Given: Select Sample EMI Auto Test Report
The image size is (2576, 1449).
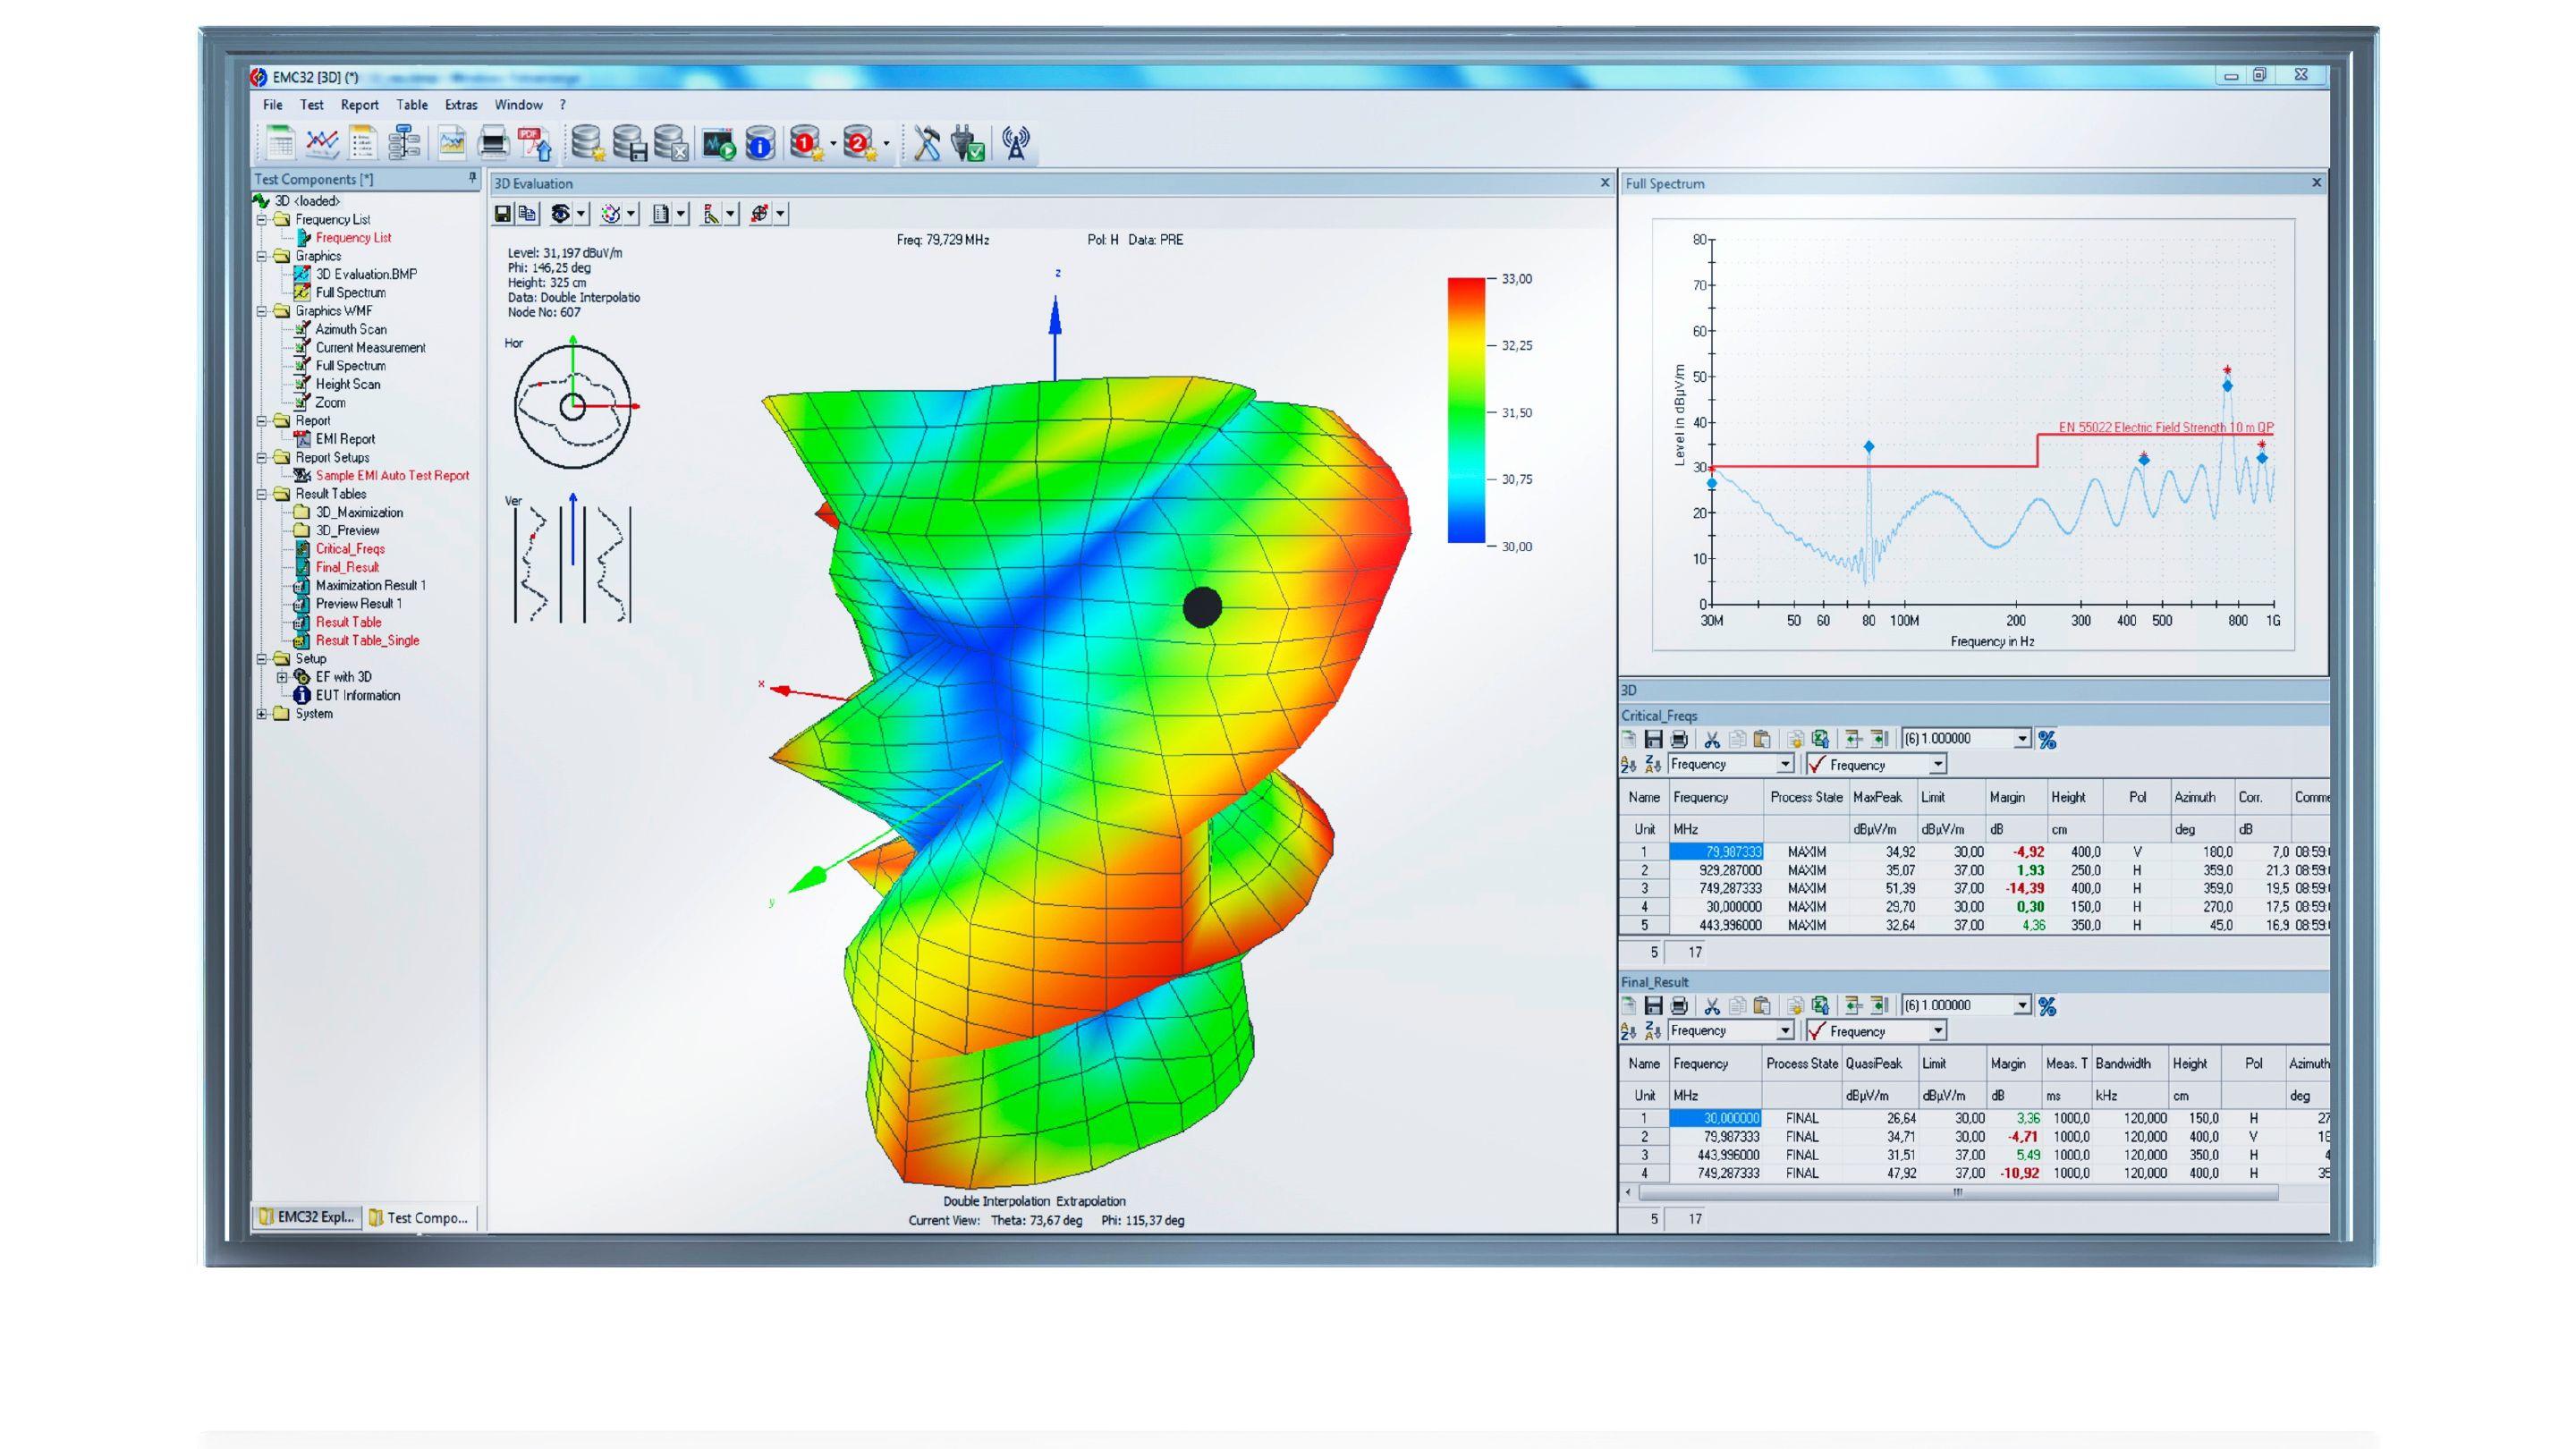Looking at the screenshot, I should (393, 475).
